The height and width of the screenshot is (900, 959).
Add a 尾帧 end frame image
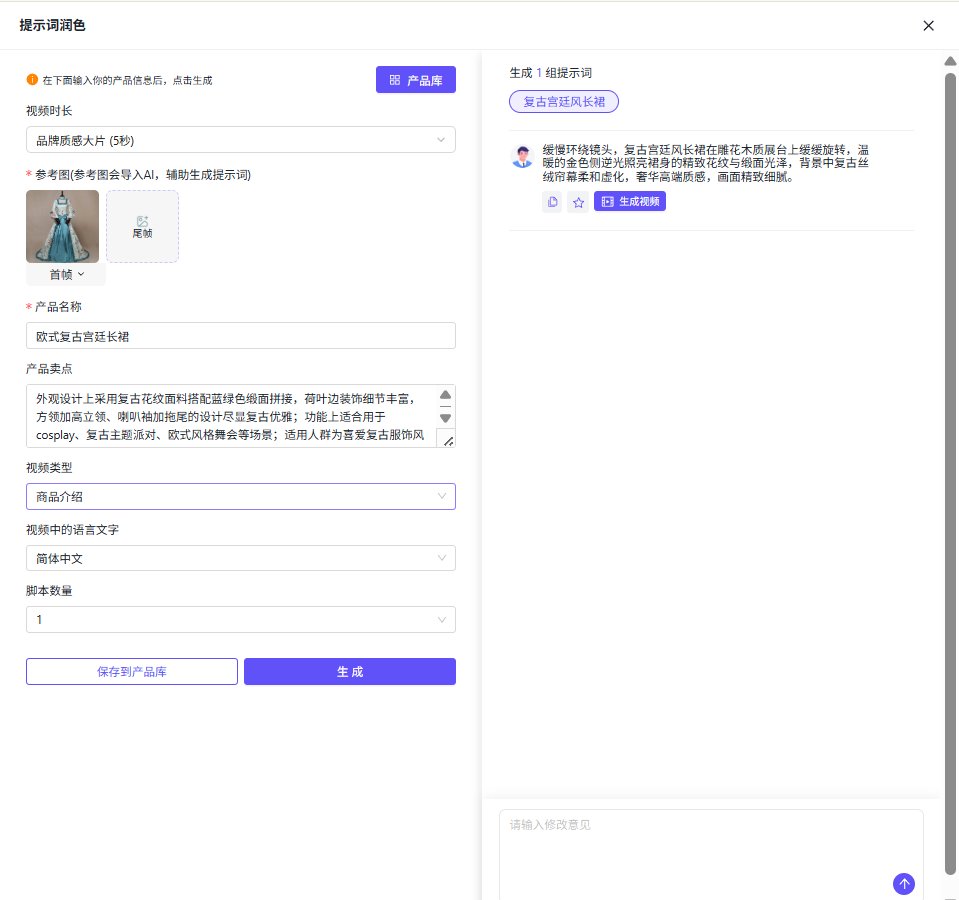click(x=143, y=227)
